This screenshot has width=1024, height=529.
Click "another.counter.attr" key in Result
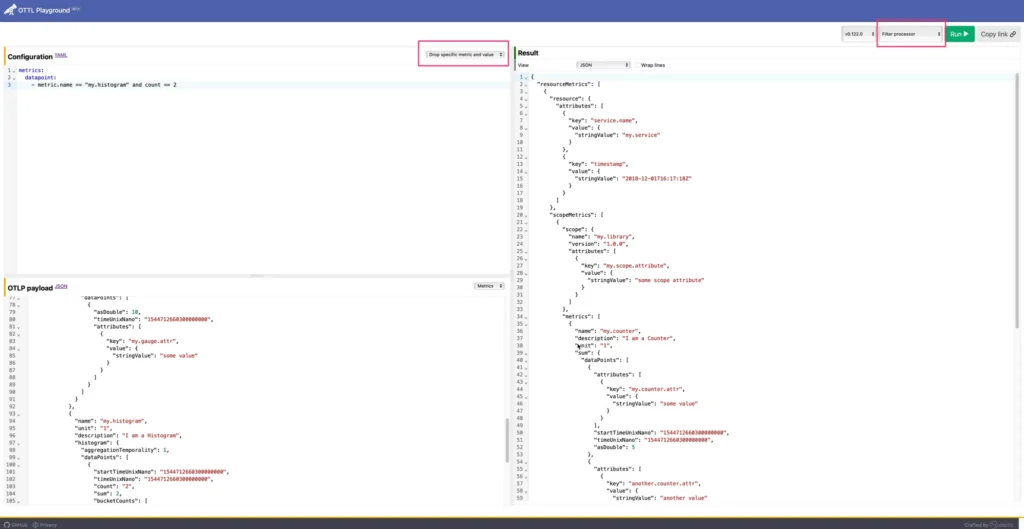(x=665, y=484)
